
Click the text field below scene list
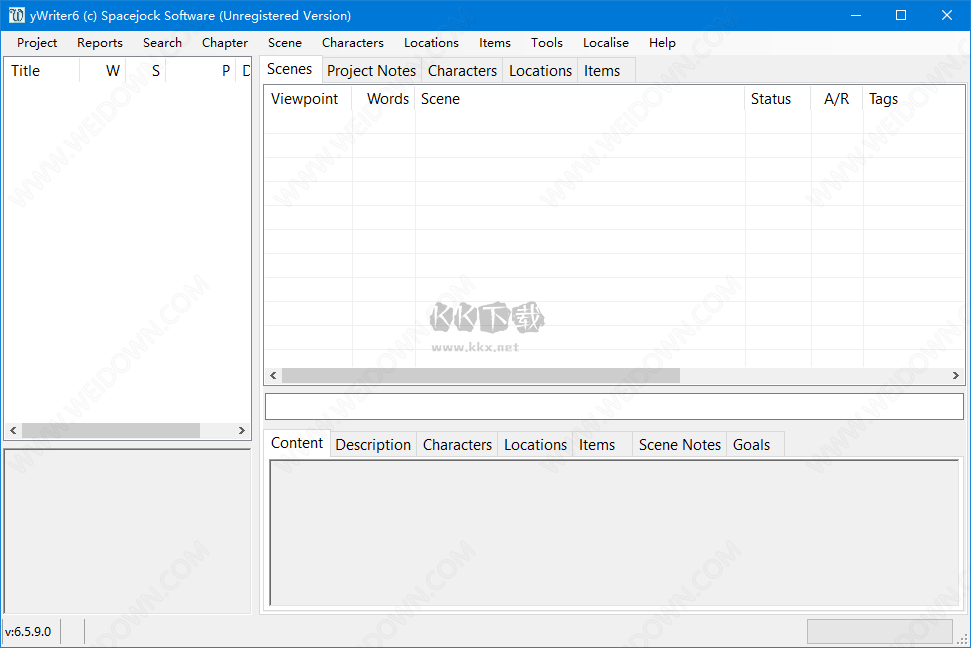613,407
